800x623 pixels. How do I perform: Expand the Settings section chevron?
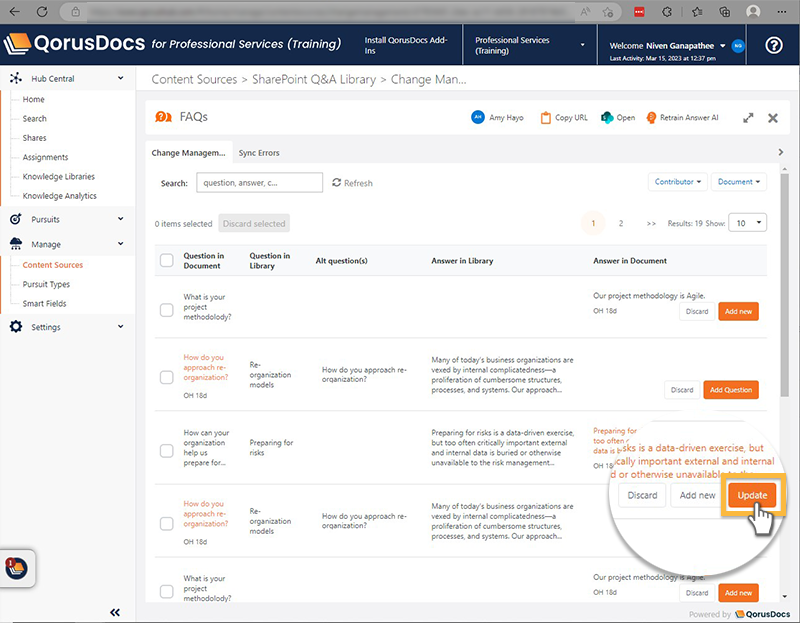pyautogui.click(x=120, y=327)
